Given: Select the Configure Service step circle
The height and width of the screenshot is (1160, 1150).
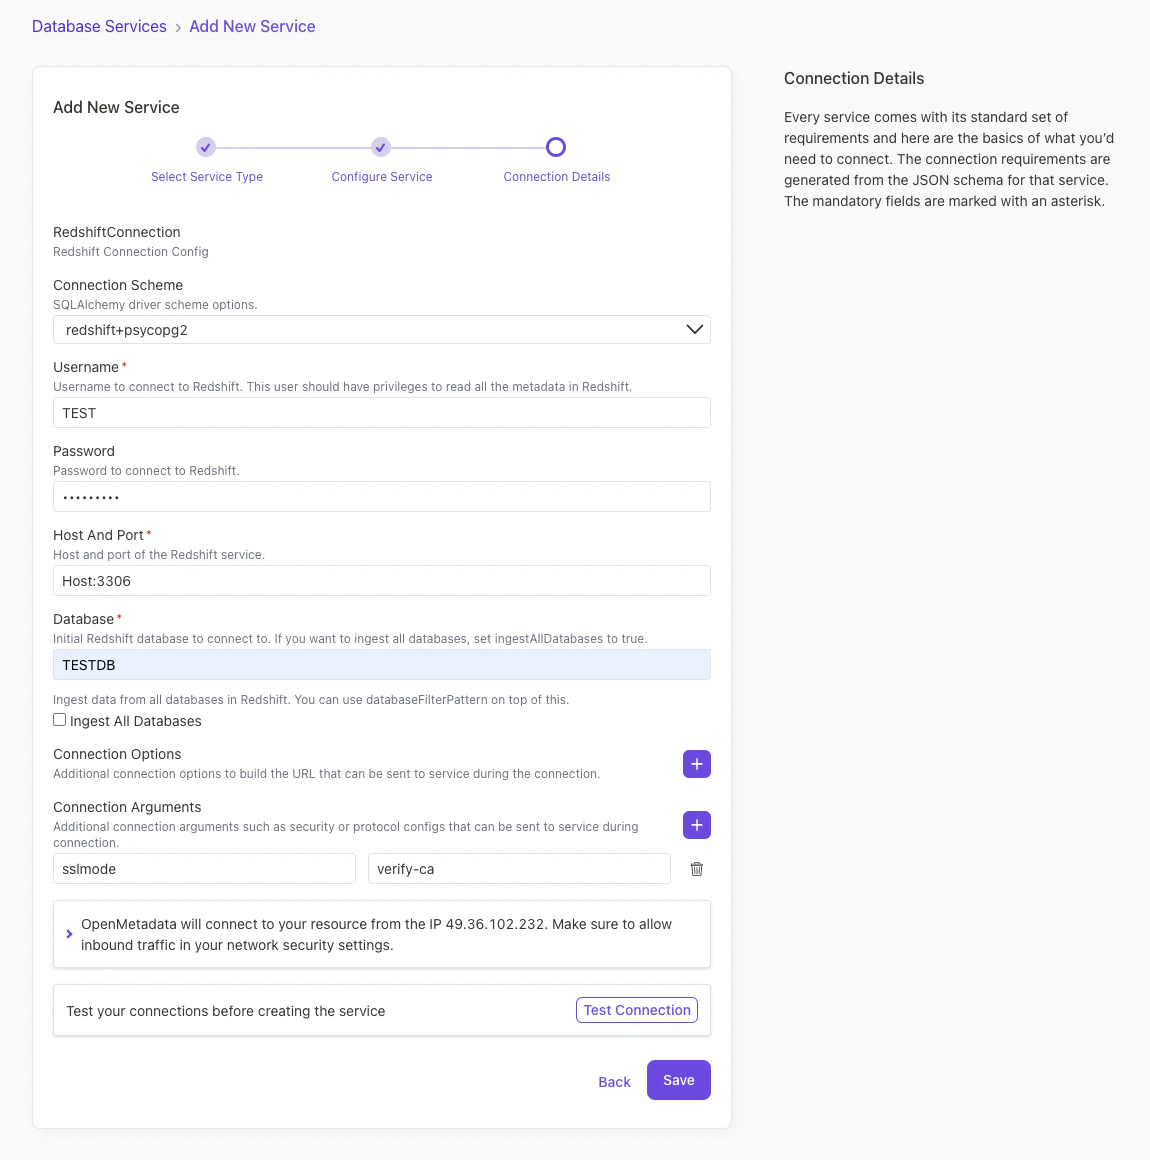Looking at the screenshot, I should point(380,147).
